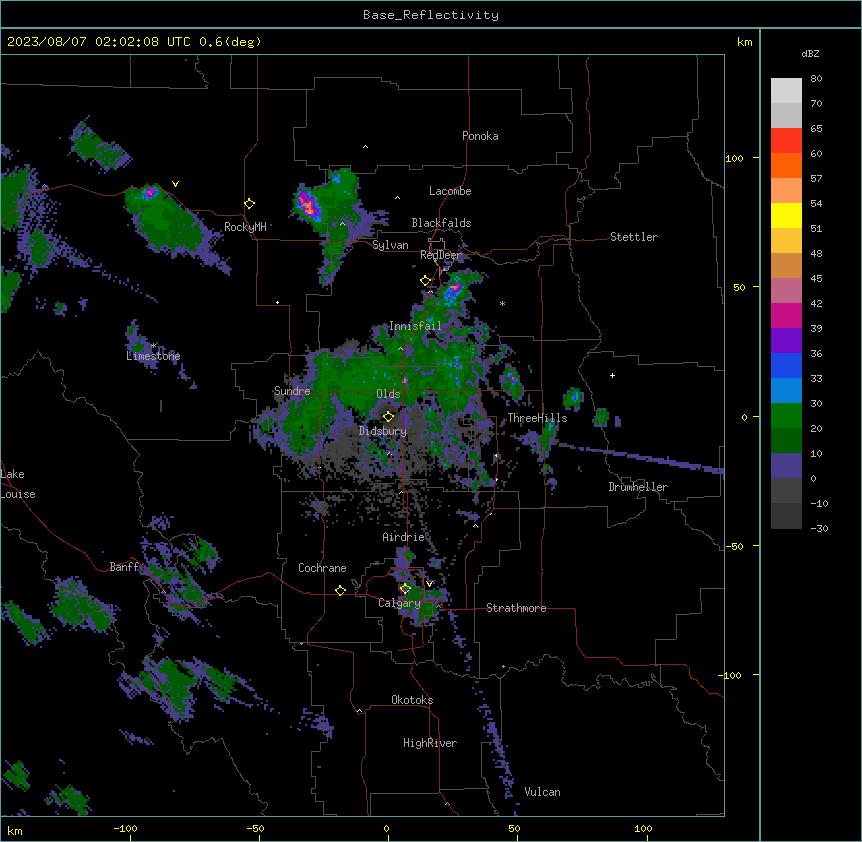Image resolution: width=862 pixels, height=842 pixels.
Task: Click the intense storm cell west of Lacombe
Action: (x=307, y=204)
